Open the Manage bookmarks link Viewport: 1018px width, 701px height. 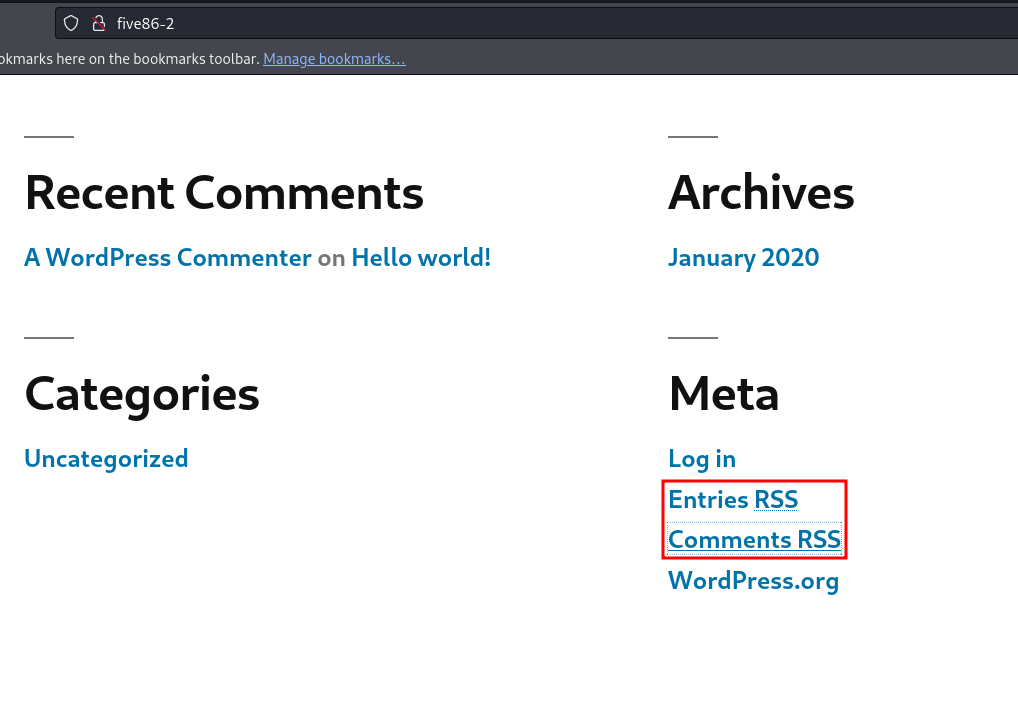coord(334,59)
